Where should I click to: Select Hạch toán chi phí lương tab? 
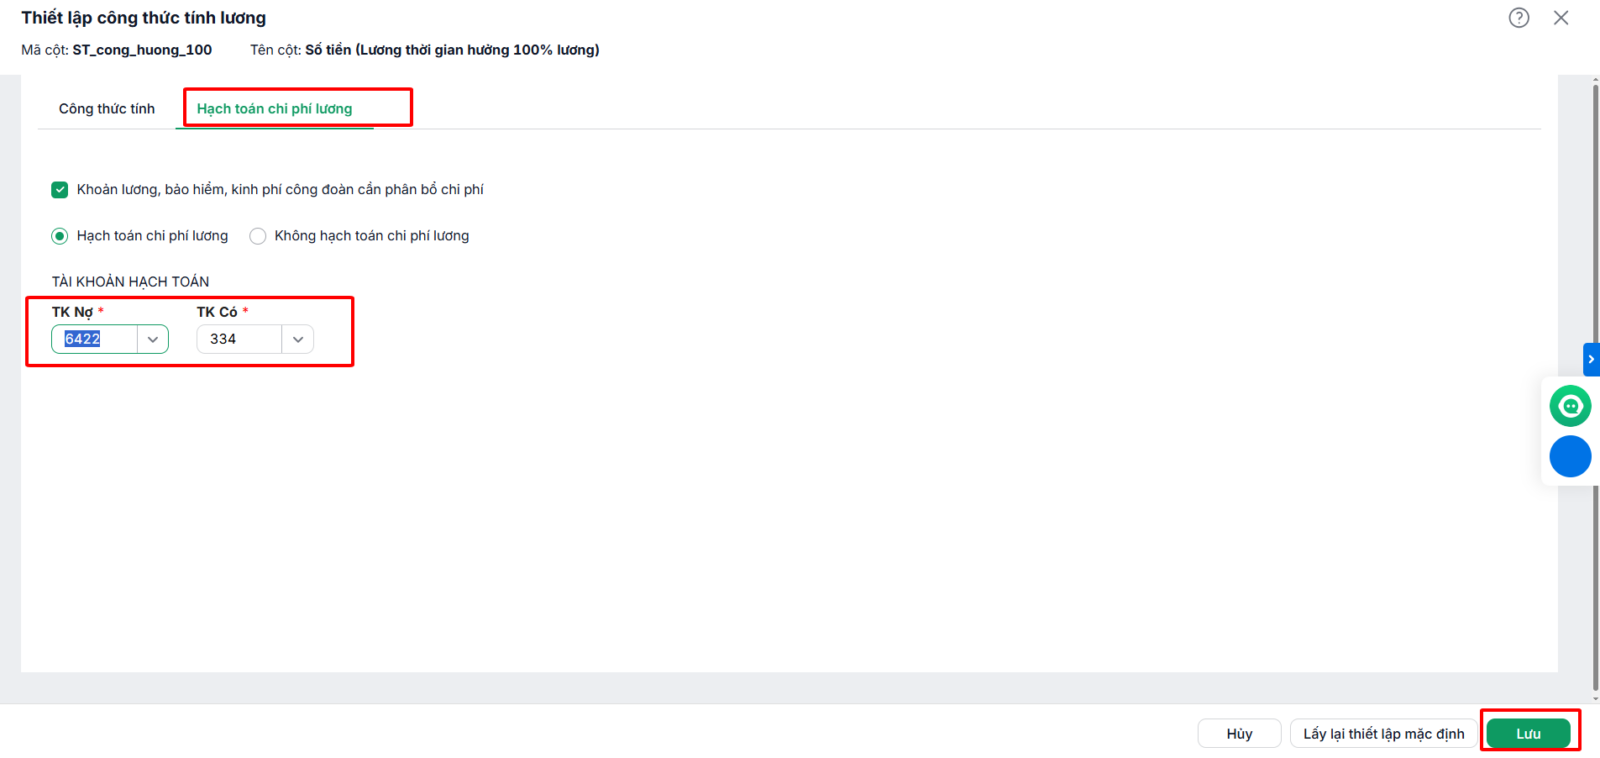[x=274, y=108]
